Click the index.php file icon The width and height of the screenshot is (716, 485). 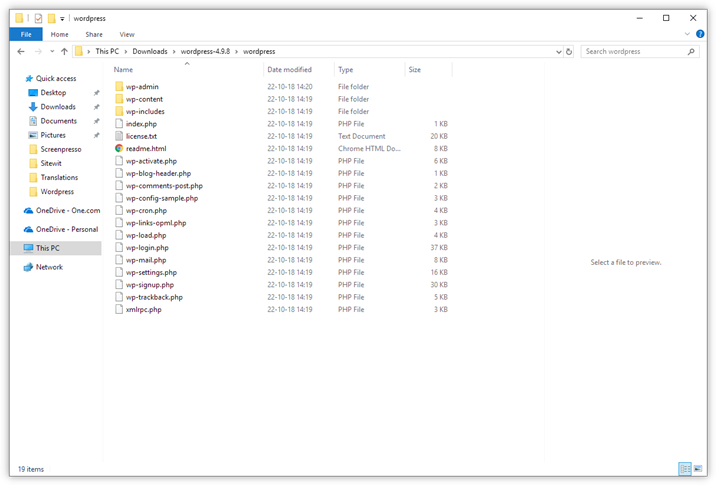point(119,123)
